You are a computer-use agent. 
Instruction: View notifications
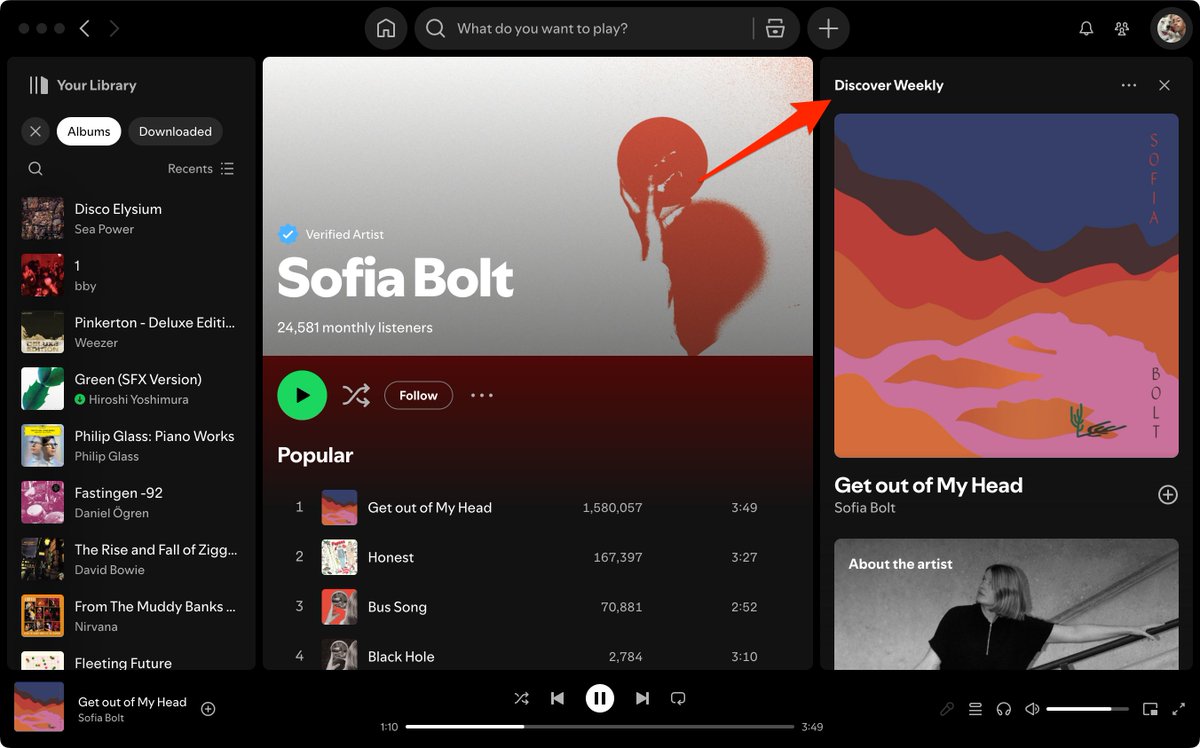(1086, 28)
